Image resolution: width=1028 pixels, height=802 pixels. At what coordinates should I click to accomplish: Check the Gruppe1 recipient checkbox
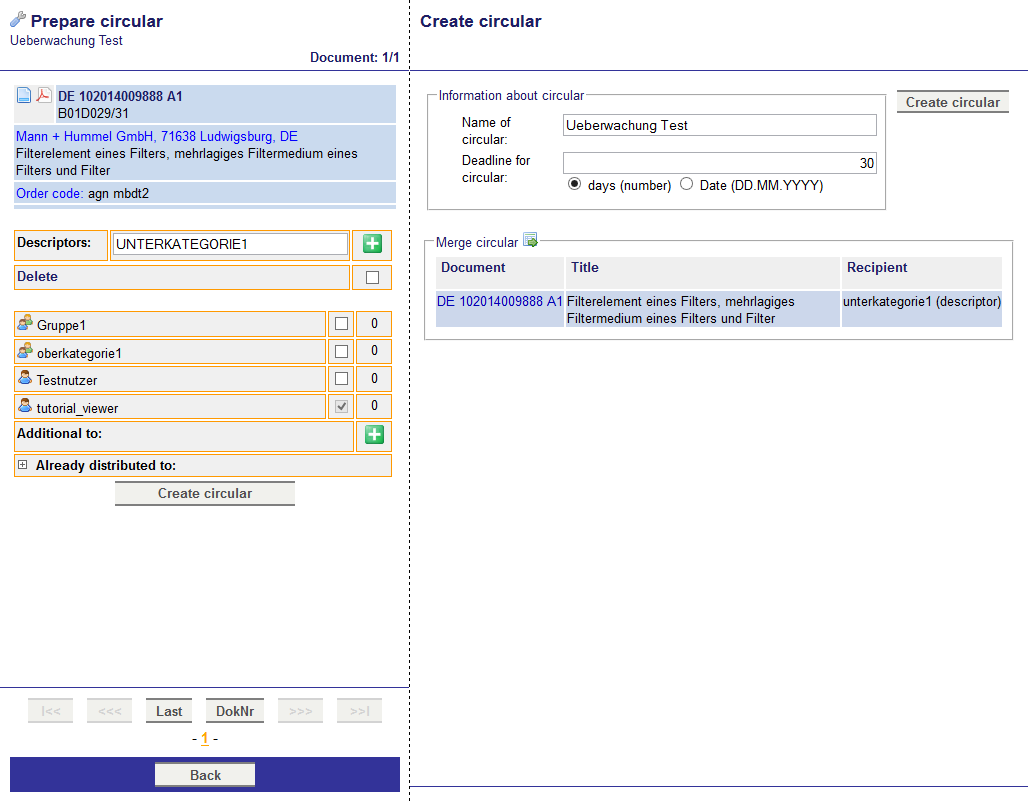[x=342, y=323]
